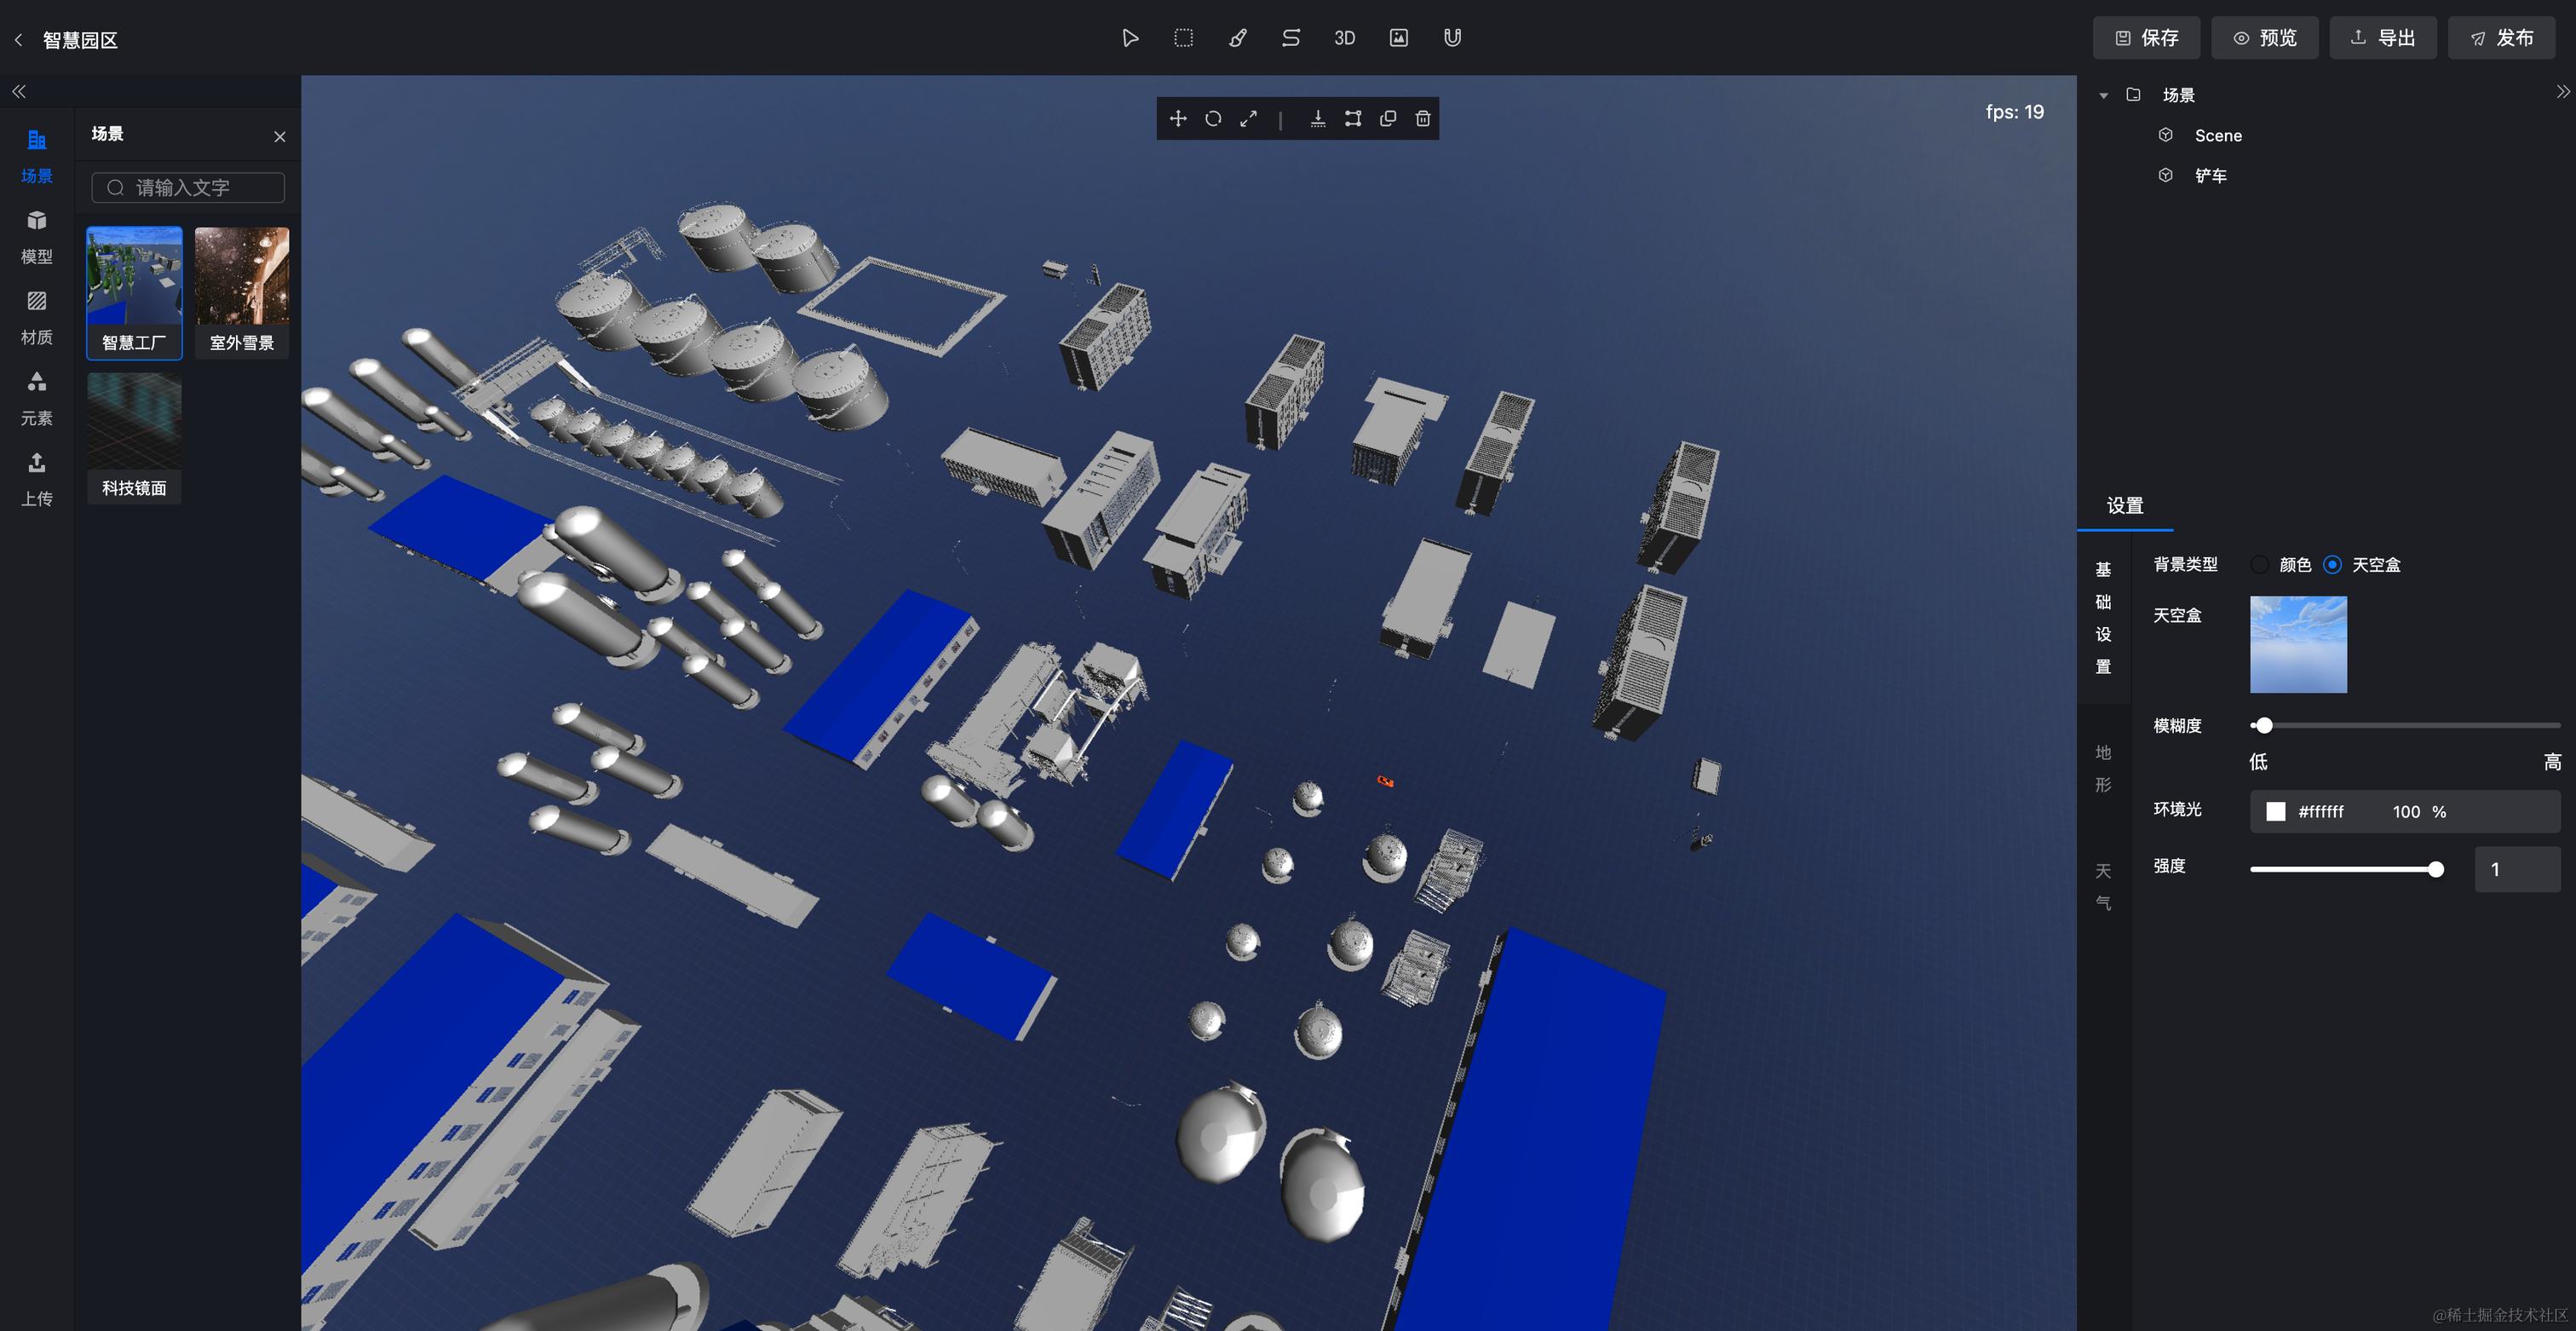Select the 天空盒 background type radio
The width and height of the screenshot is (2576, 1331).
(2332, 565)
